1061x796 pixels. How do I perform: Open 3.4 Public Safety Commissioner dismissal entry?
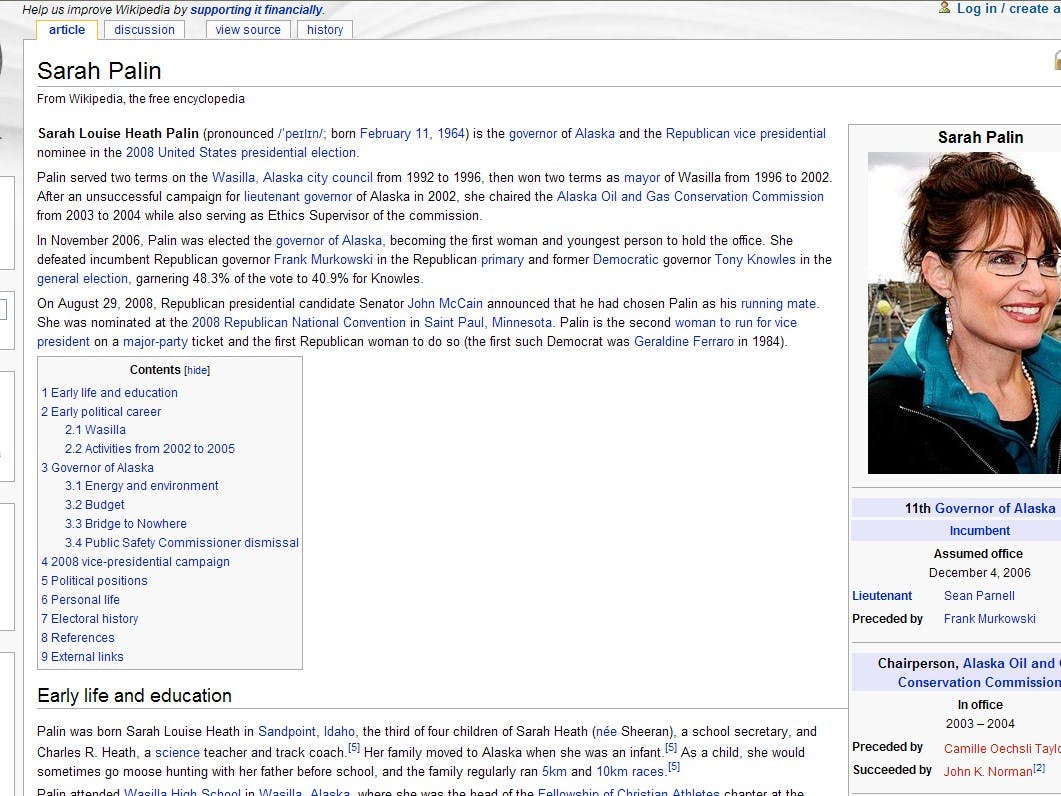click(182, 543)
